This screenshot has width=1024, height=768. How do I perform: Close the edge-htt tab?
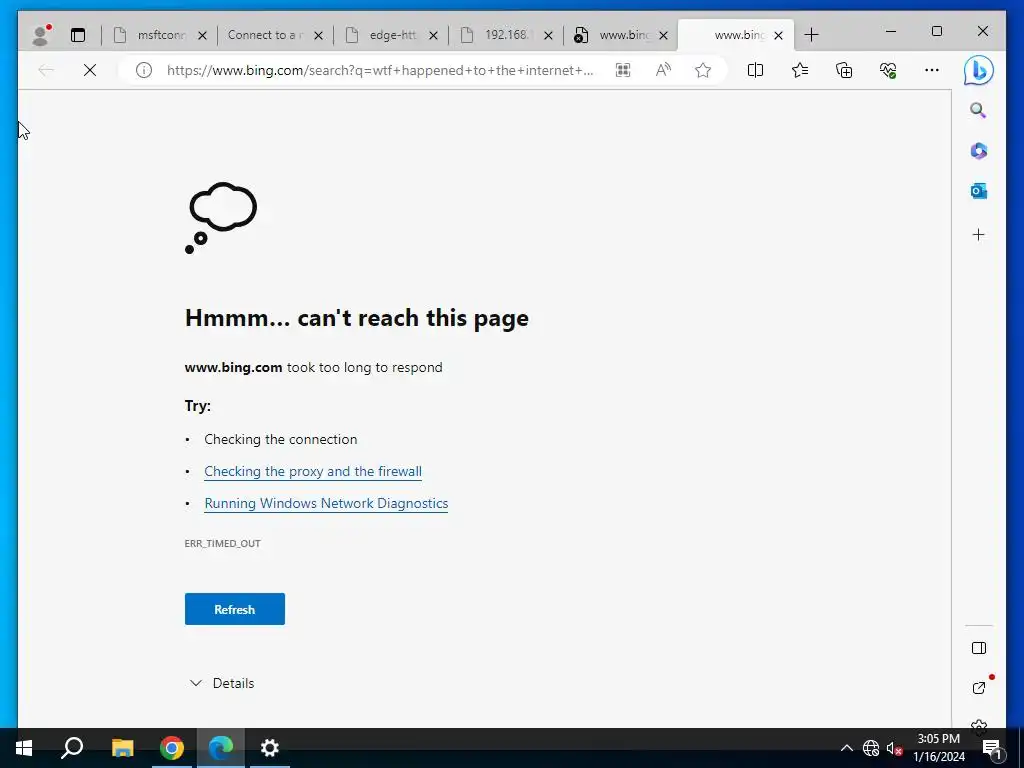pyautogui.click(x=434, y=35)
